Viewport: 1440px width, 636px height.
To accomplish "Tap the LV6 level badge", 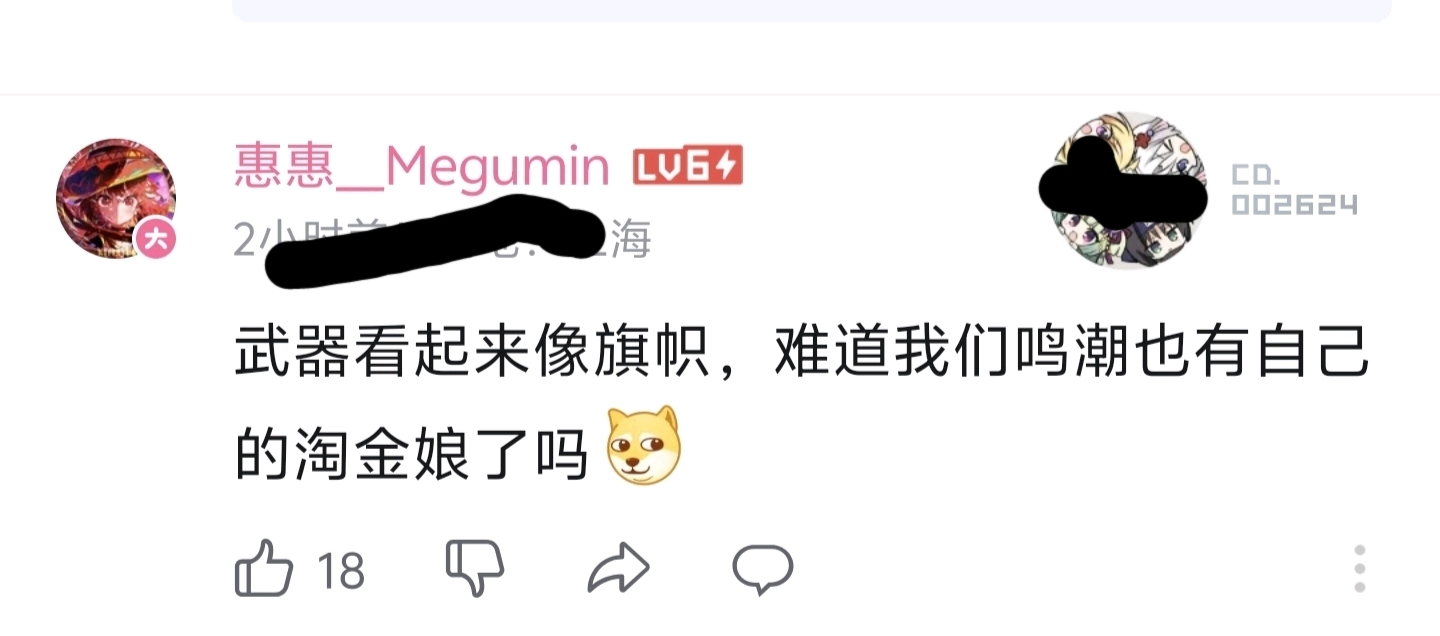I will (688, 167).
